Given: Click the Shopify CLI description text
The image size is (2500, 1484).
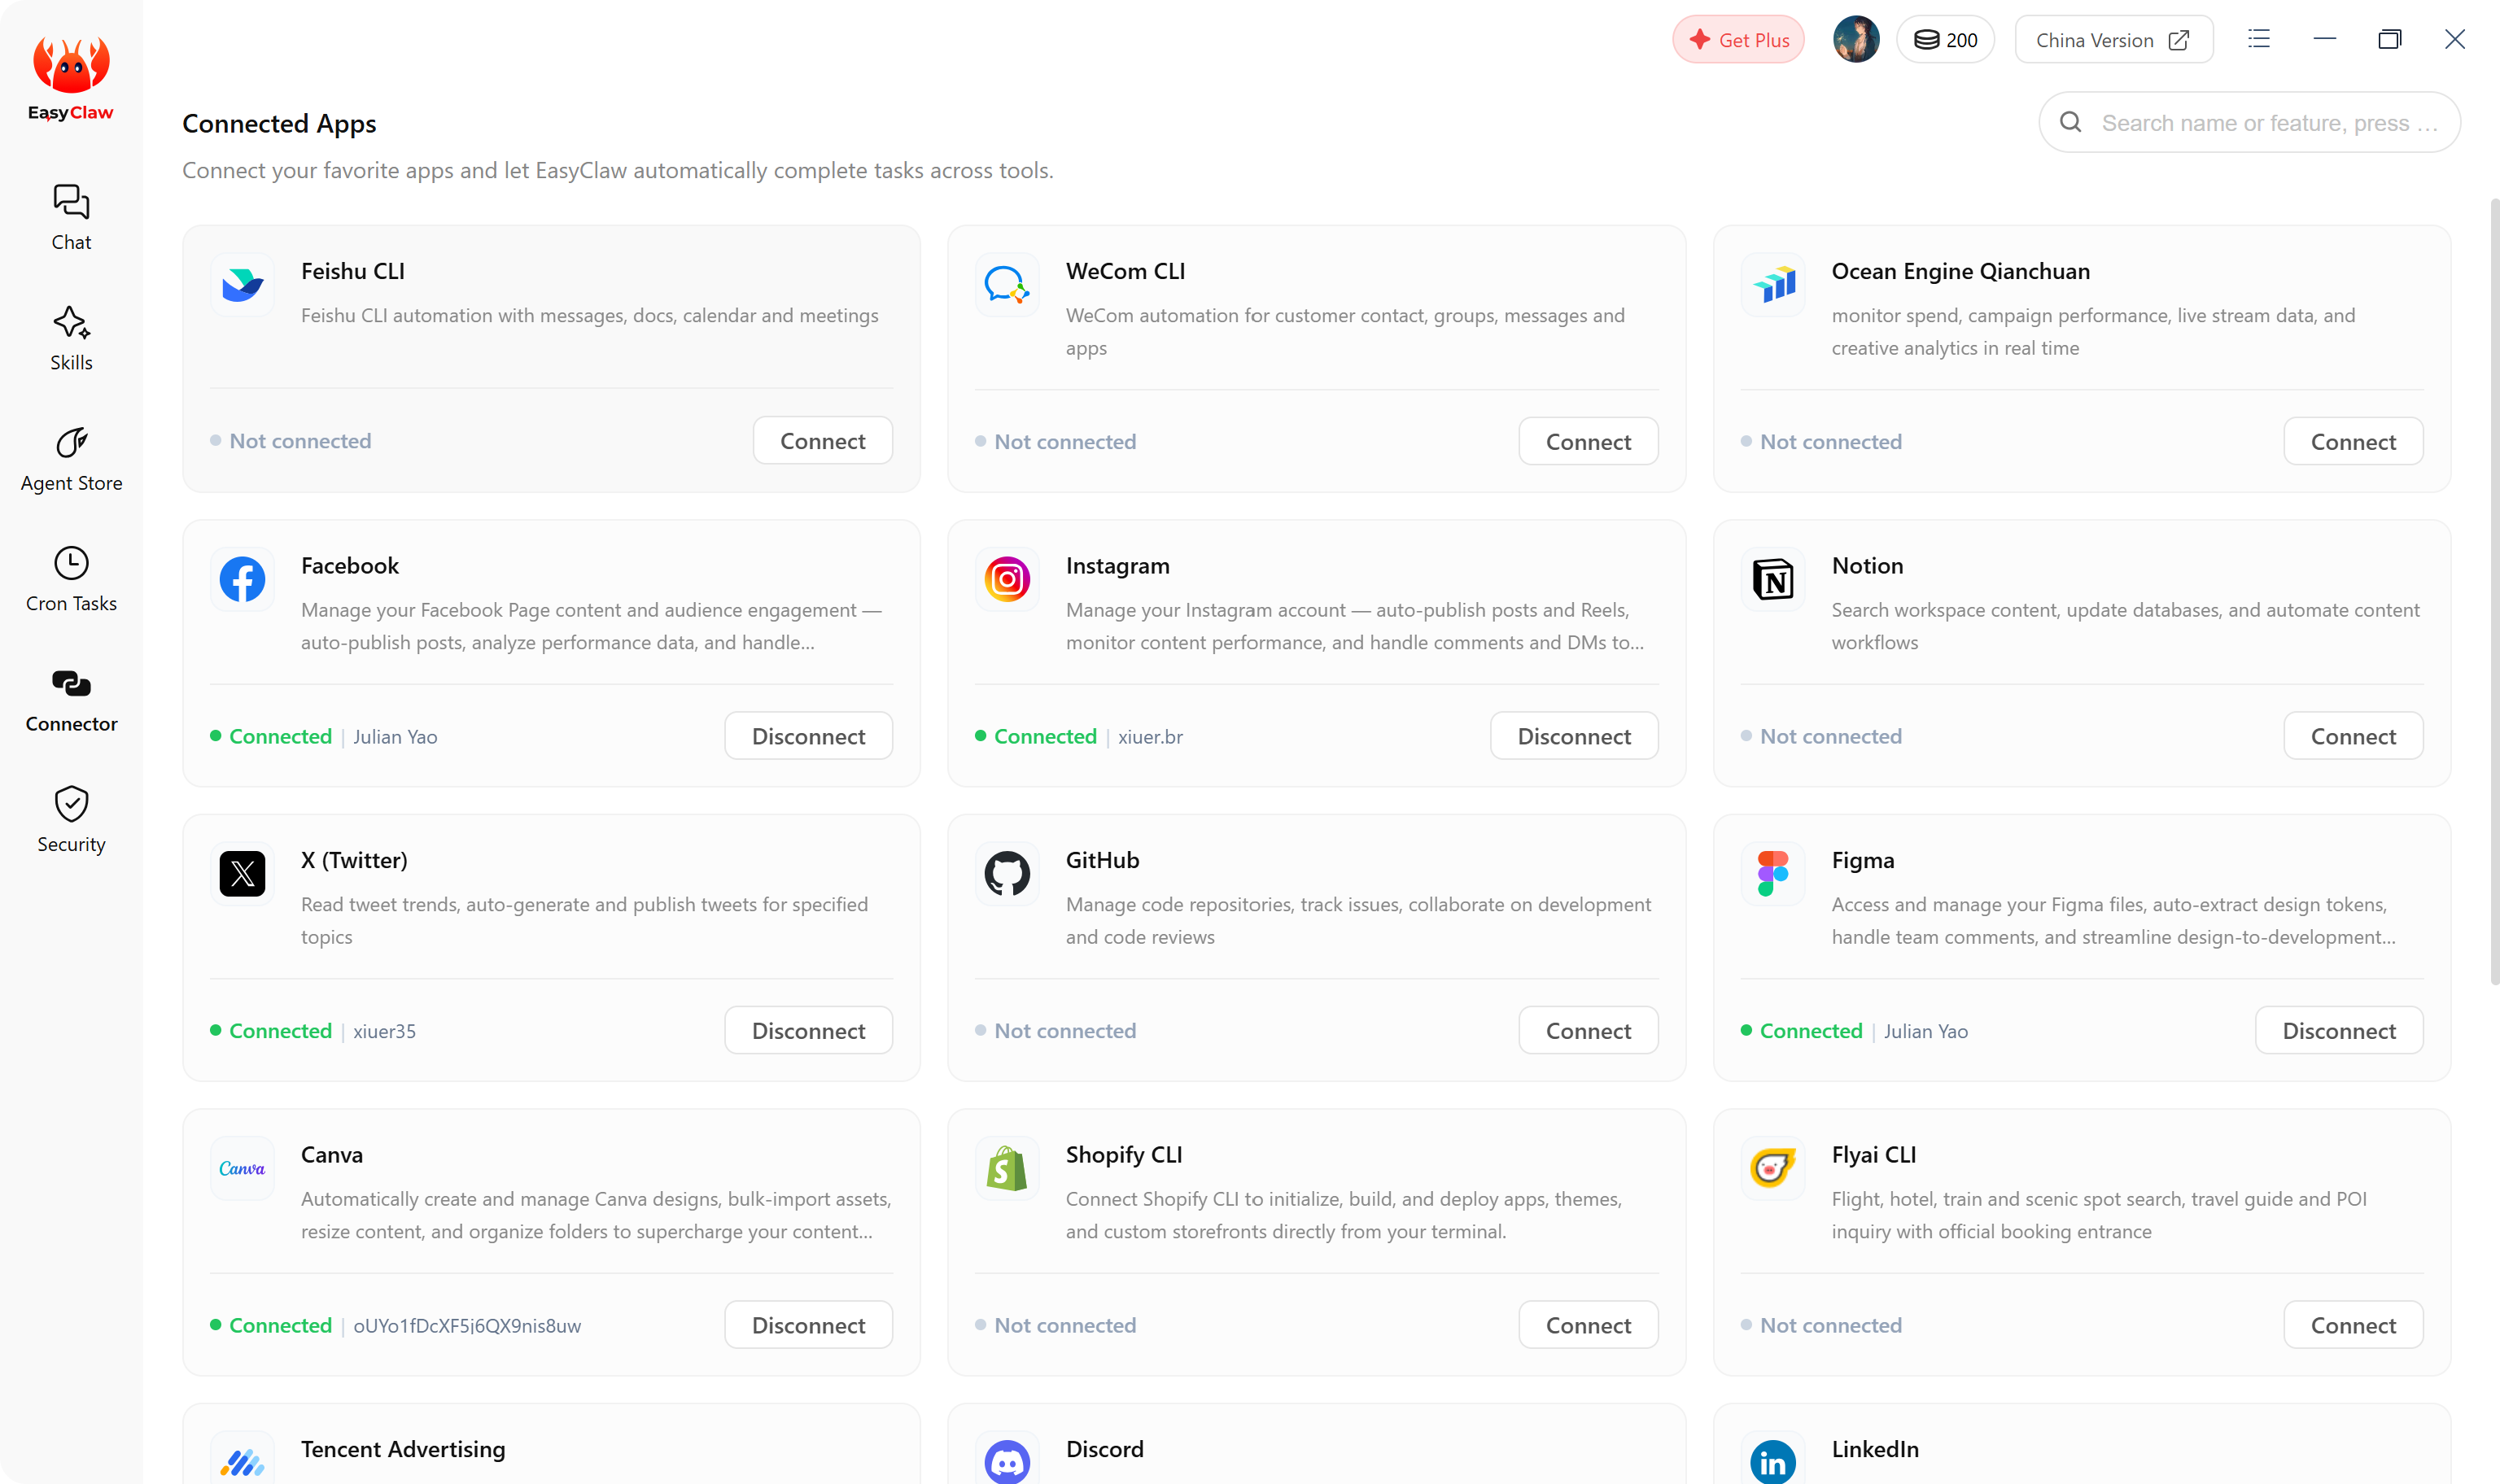Looking at the screenshot, I should pyautogui.click(x=1343, y=1215).
